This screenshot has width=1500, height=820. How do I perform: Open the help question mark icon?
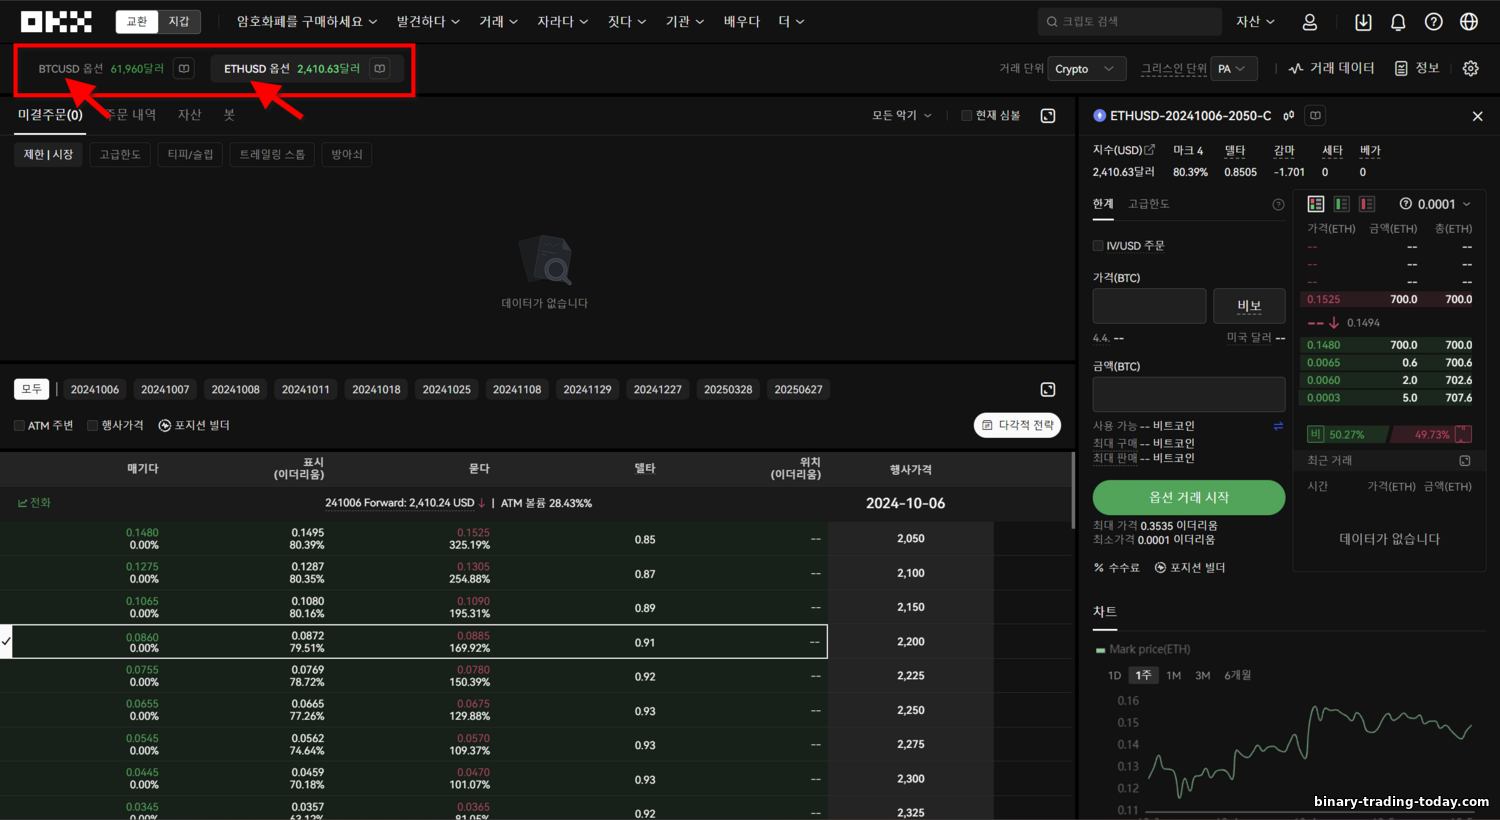point(1433,22)
